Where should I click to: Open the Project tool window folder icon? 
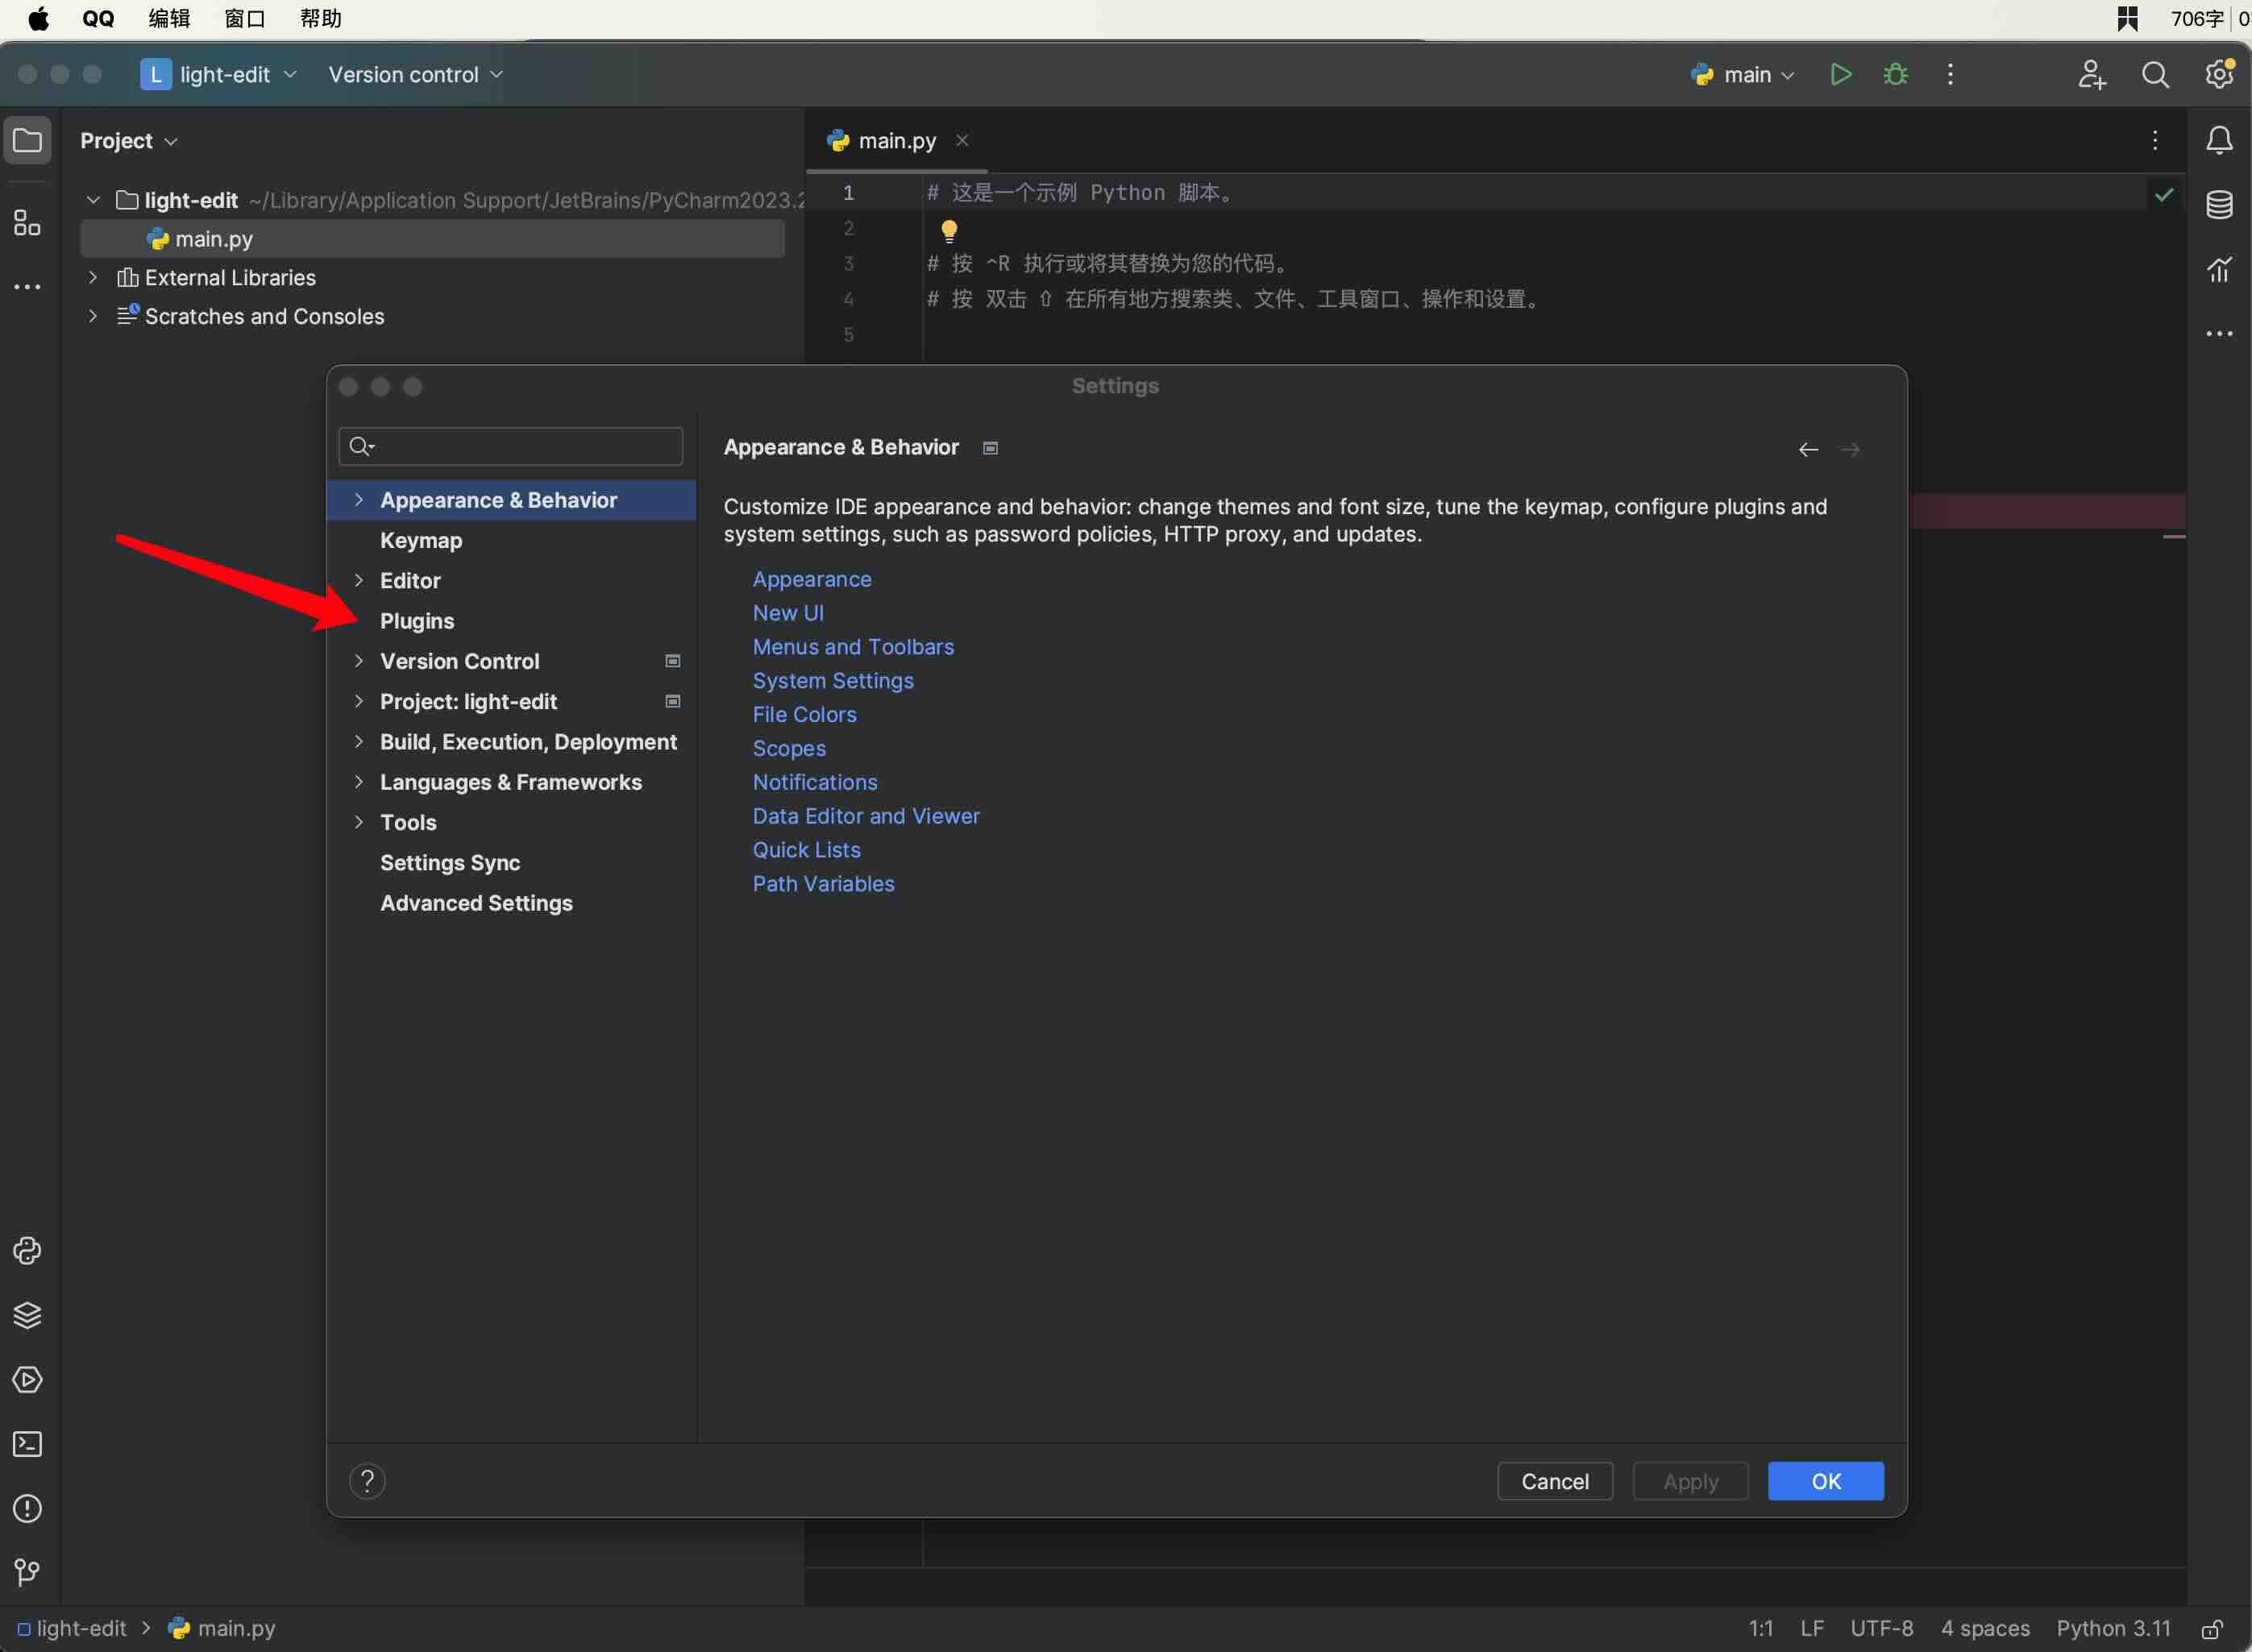[27, 140]
